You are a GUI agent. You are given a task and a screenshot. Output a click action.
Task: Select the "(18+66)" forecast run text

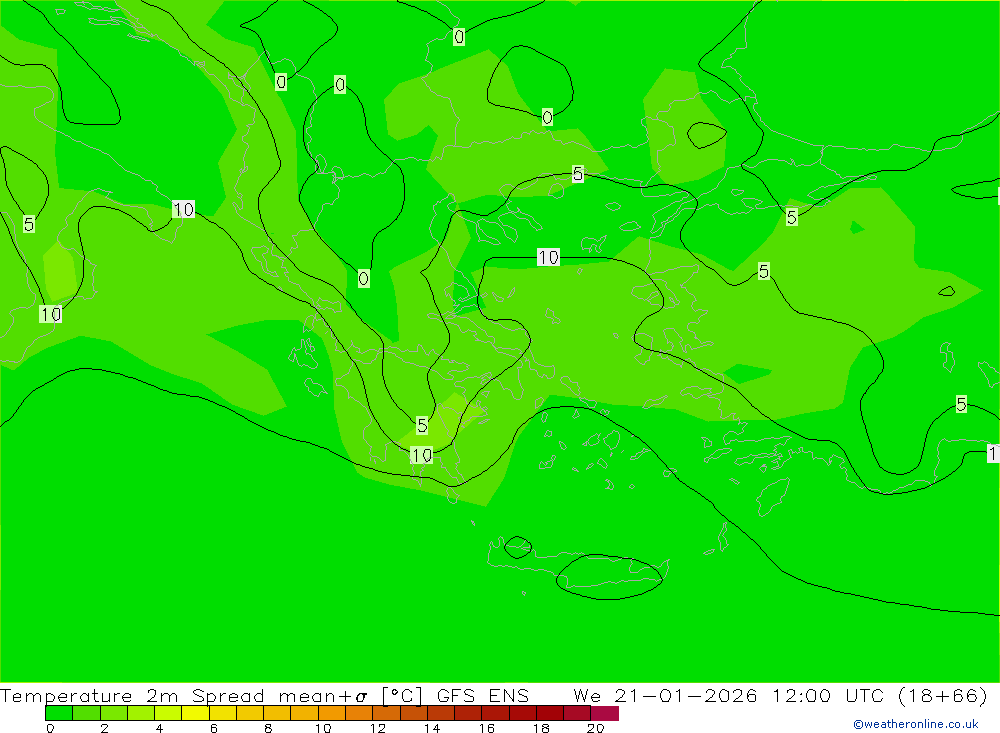943,695
